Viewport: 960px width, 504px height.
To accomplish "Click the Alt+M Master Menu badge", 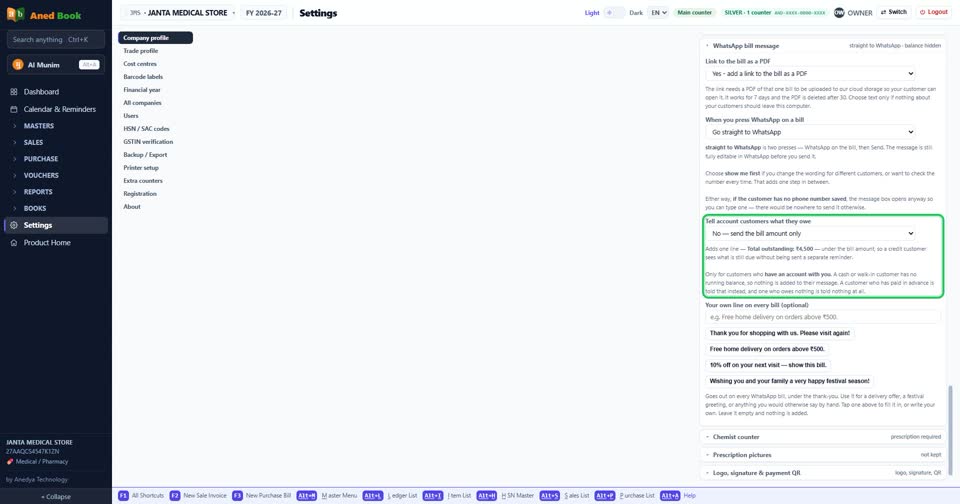I will 307,495.
